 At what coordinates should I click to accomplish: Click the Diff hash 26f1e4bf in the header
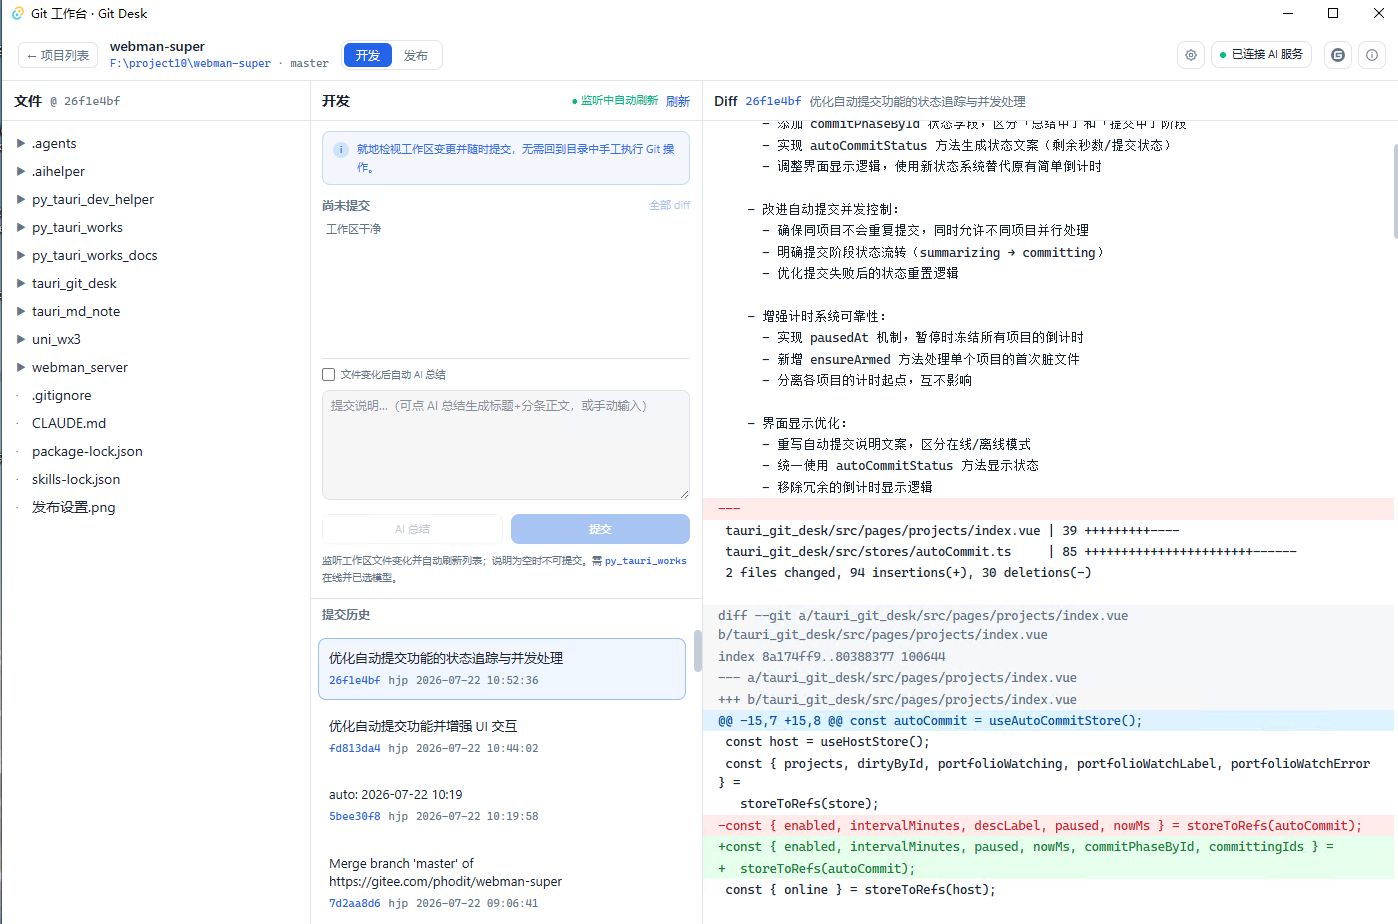pyautogui.click(x=773, y=101)
